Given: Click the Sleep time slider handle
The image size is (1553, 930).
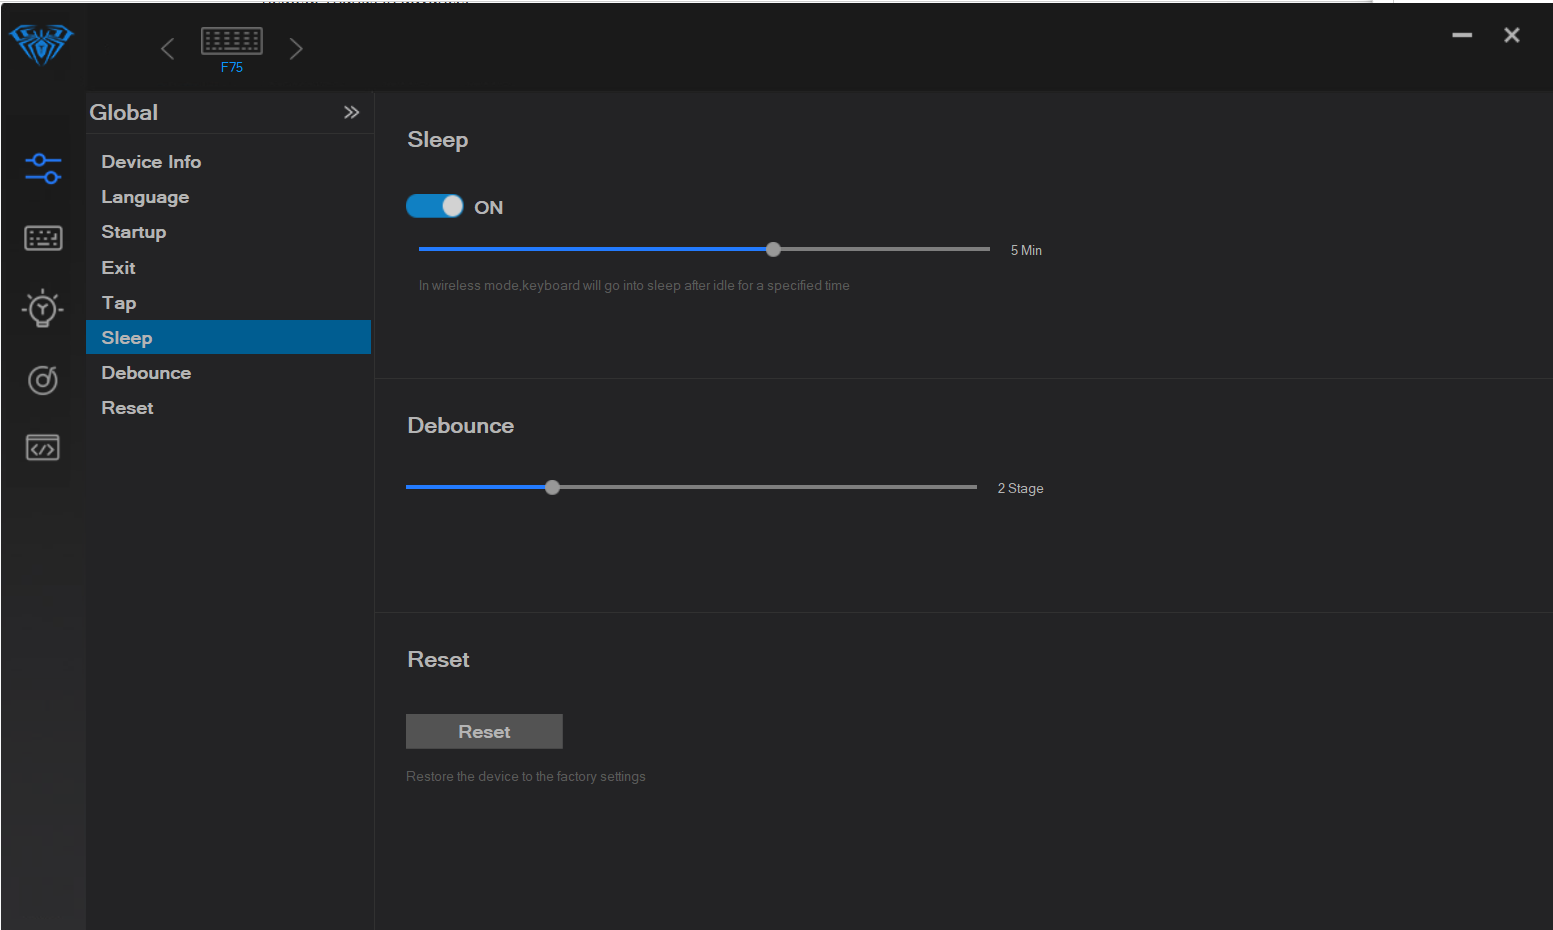Looking at the screenshot, I should click(773, 249).
